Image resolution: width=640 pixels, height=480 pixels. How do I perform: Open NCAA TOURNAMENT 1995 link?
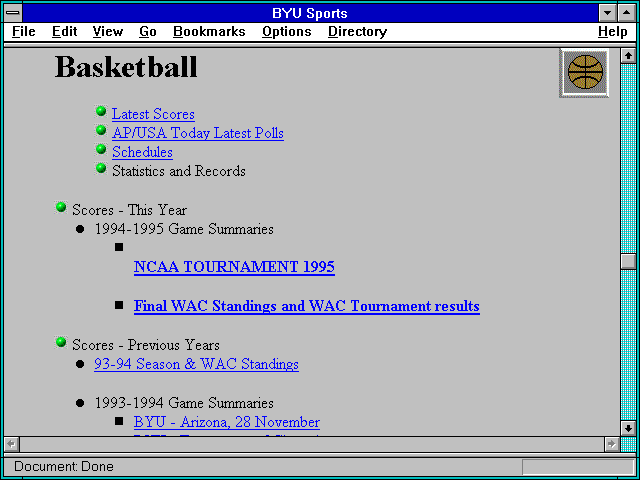click(x=234, y=267)
